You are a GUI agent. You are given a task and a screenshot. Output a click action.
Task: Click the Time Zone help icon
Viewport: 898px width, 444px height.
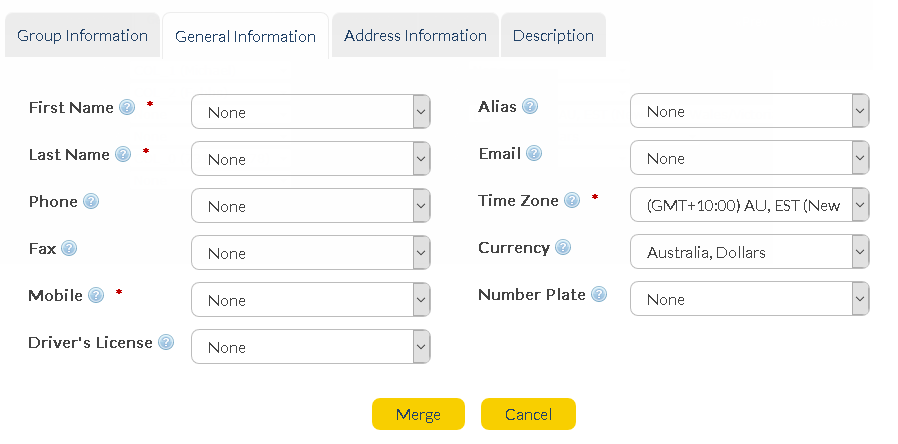click(572, 201)
